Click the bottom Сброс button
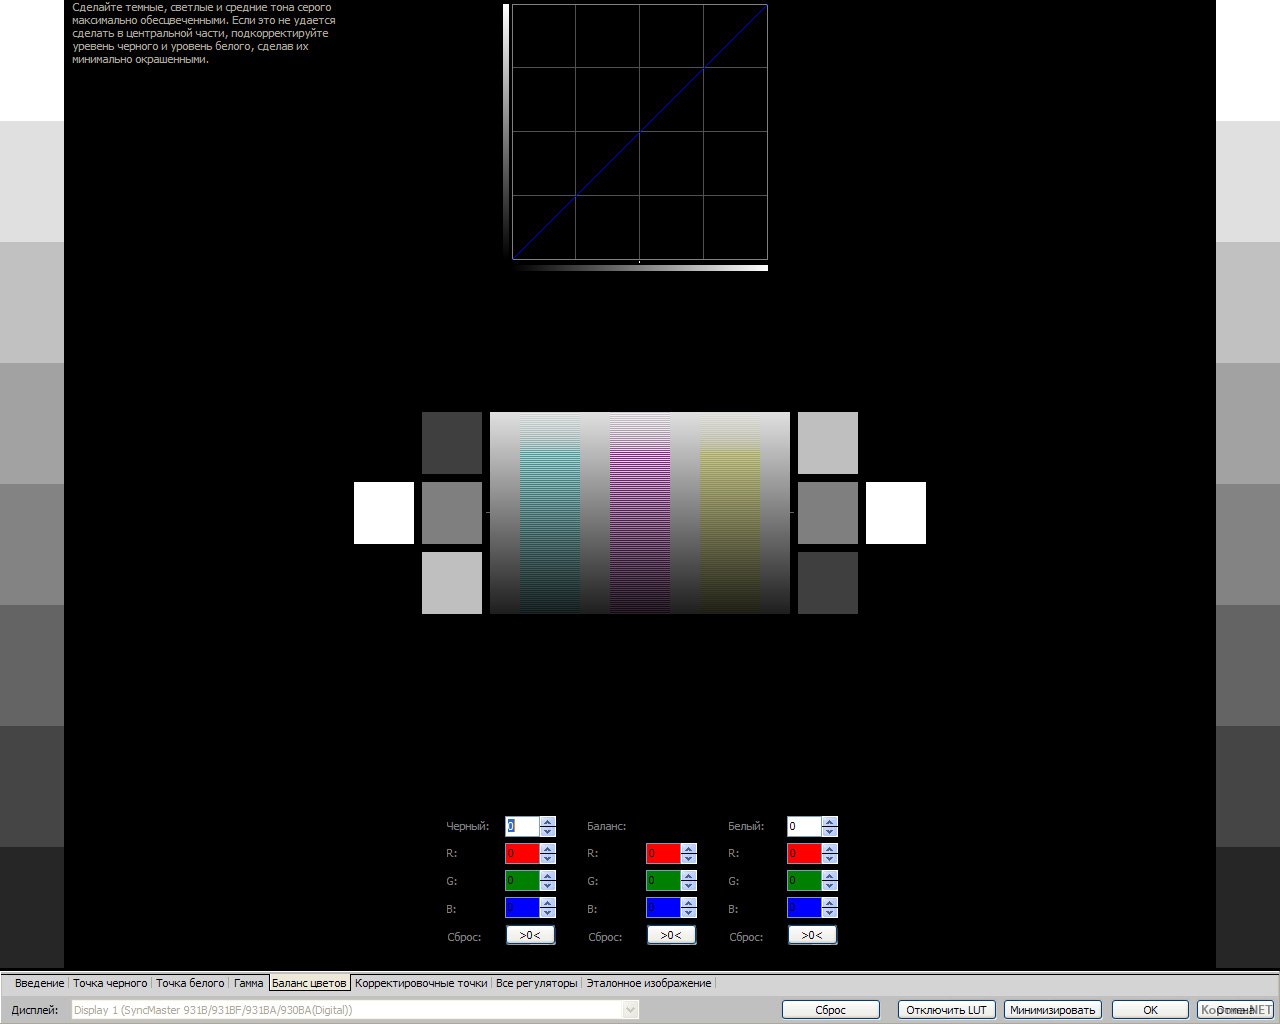The width and height of the screenshot is (1280, 1024). [830, 1010]
